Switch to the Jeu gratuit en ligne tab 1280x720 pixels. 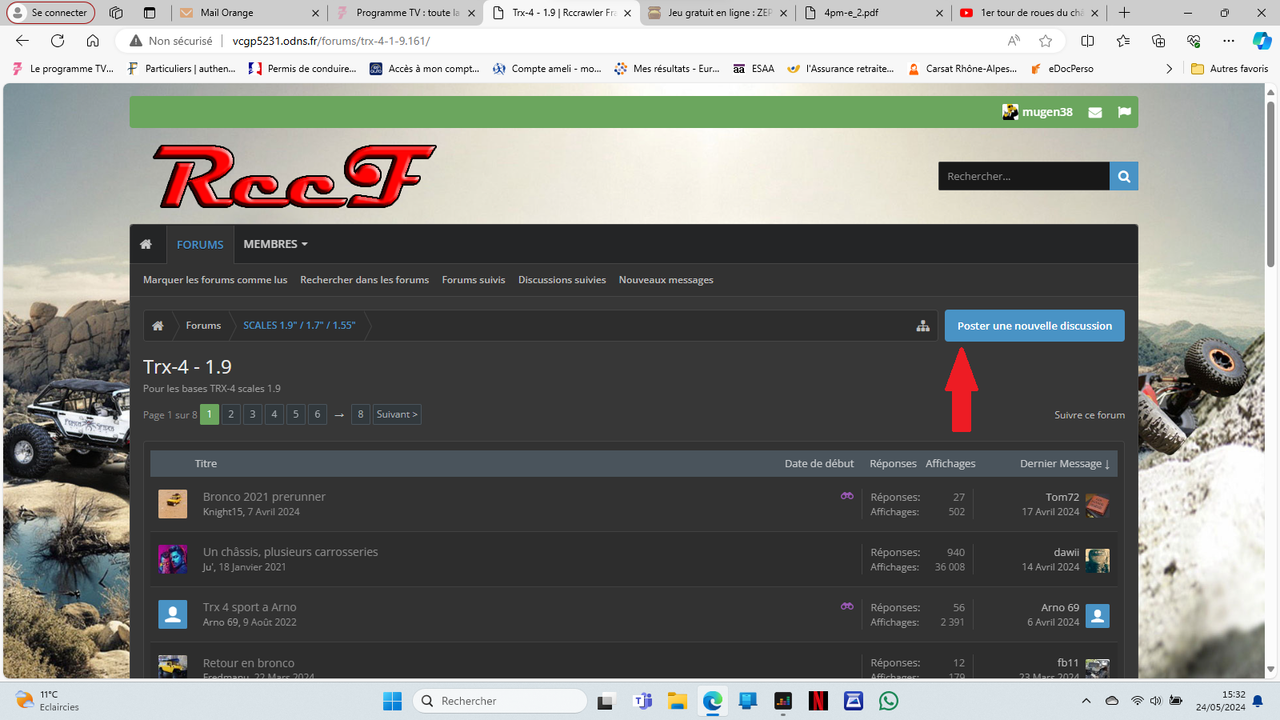coord(719,13)
